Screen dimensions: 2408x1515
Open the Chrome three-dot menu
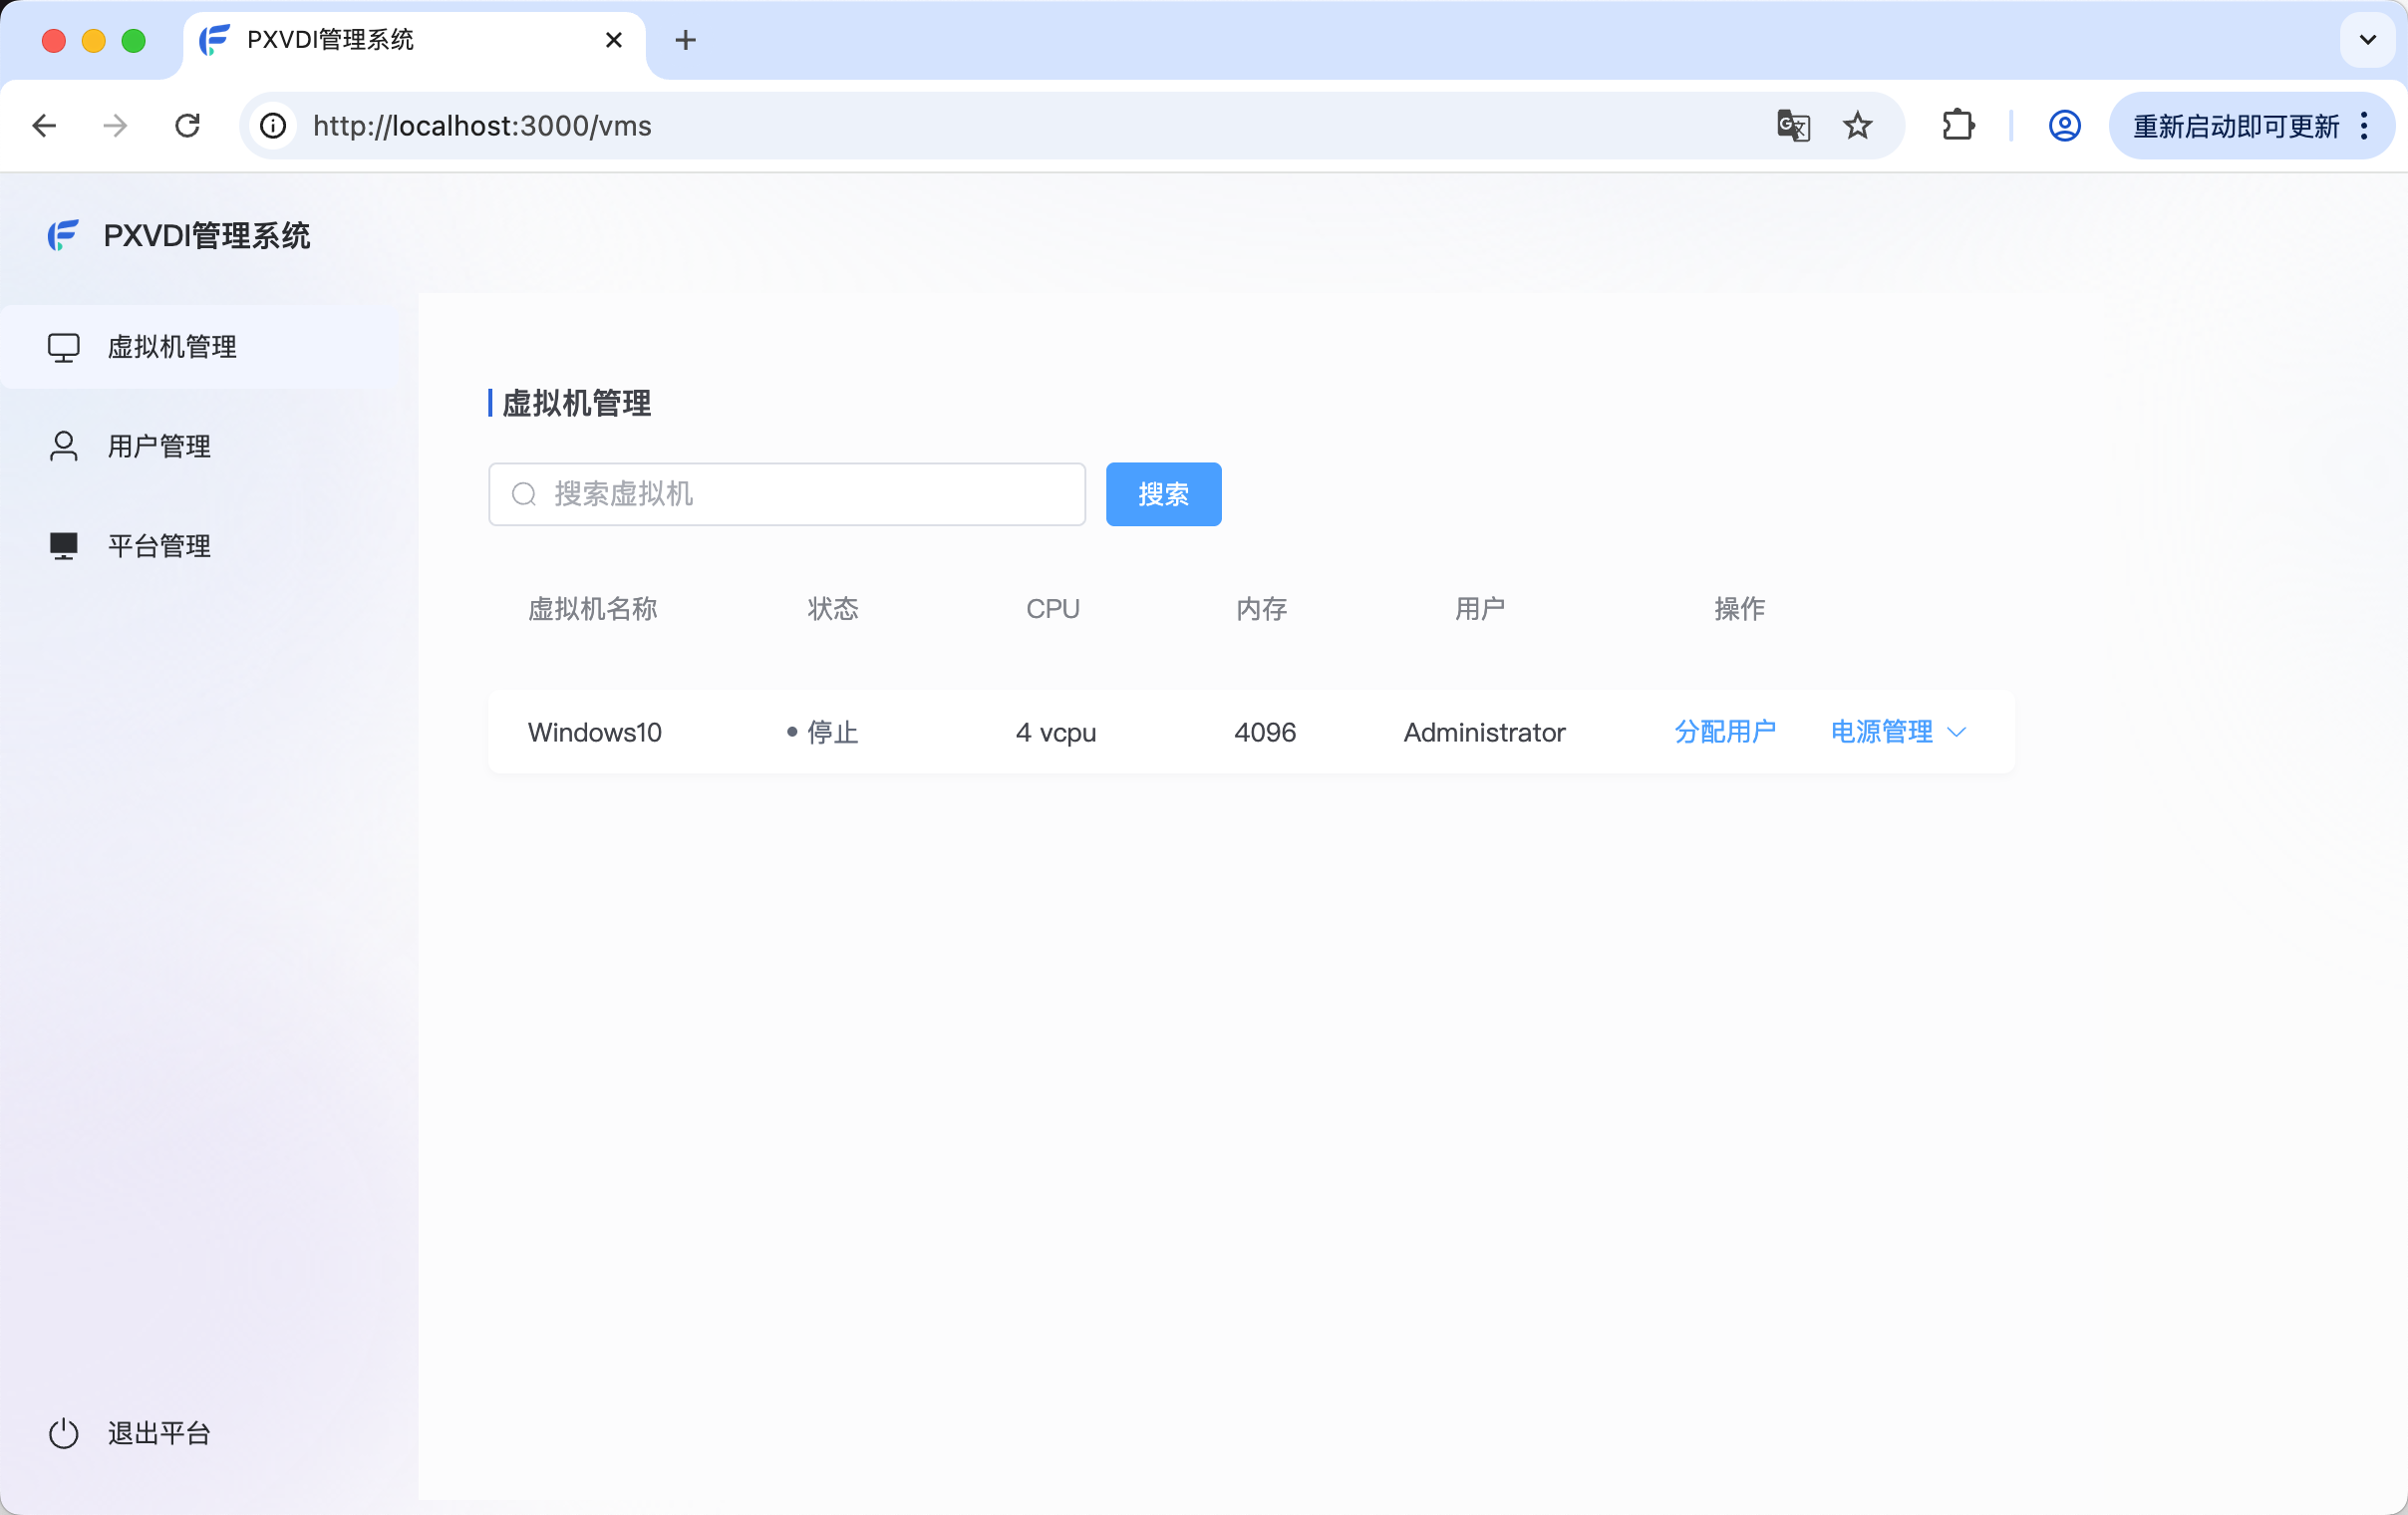[2364, 126]
